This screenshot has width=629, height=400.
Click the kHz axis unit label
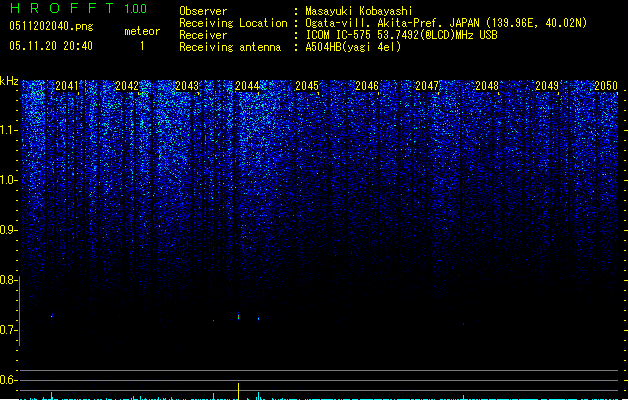coord(9,81)
